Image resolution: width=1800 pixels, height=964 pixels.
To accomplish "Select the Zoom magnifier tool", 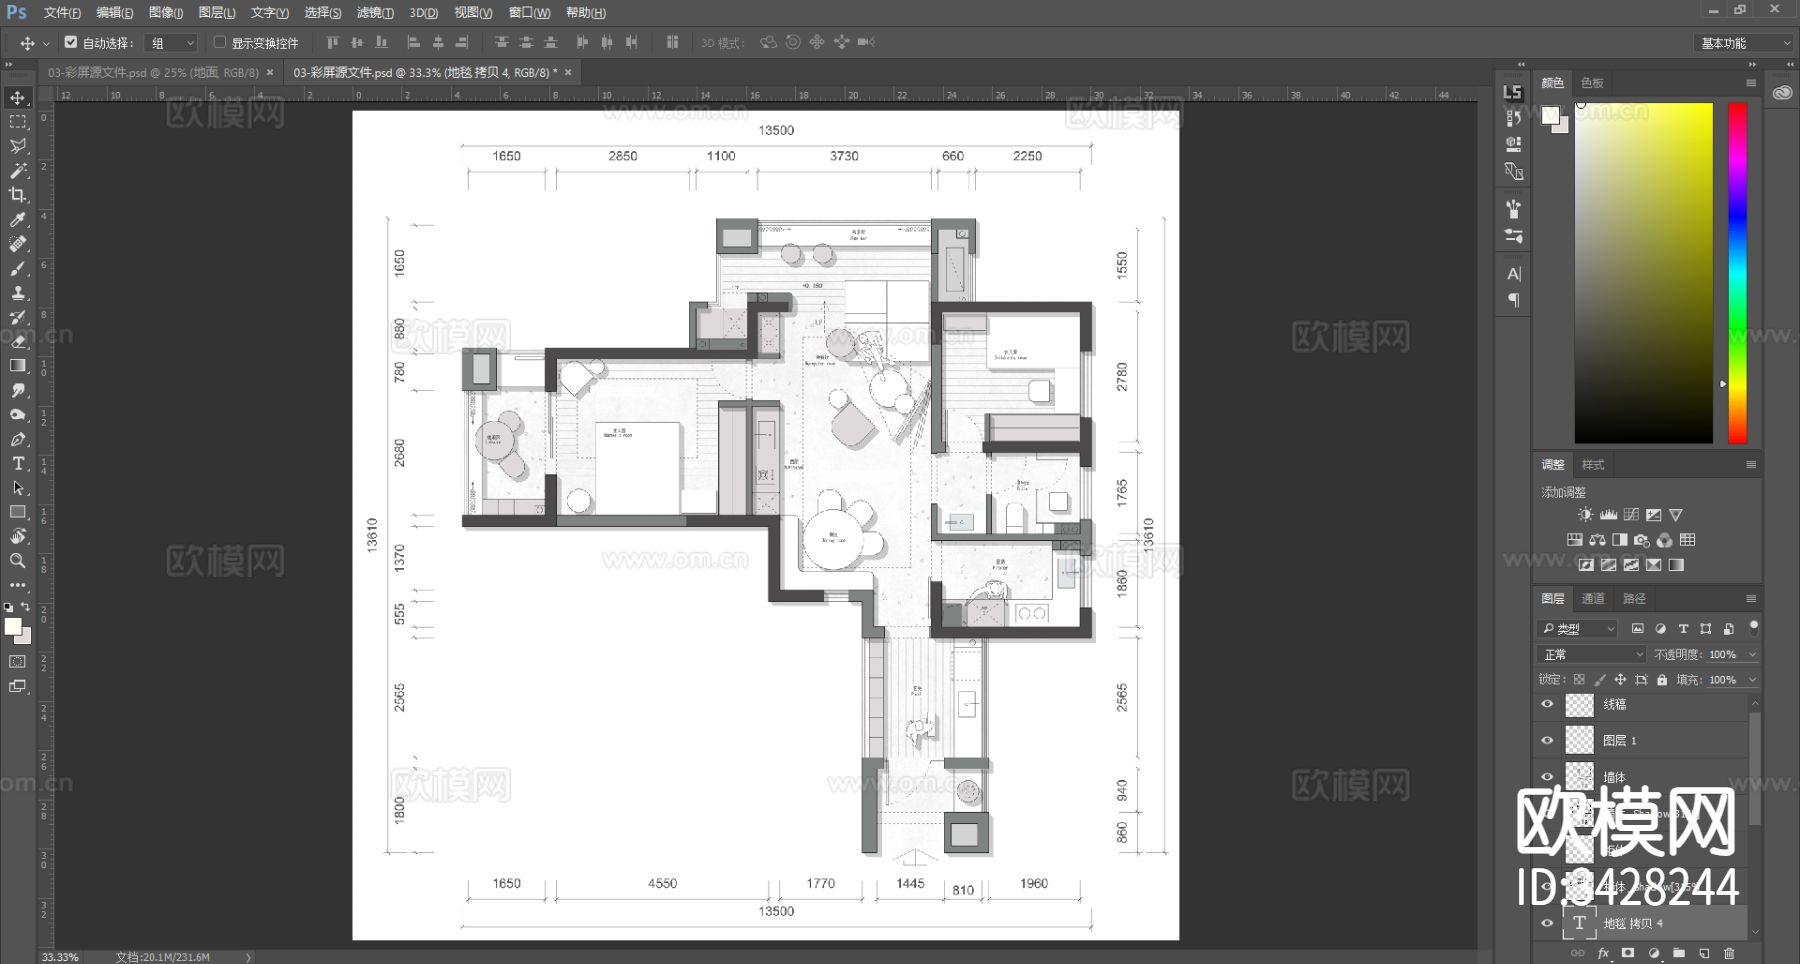I will pyautogui.click(x=18, y=561).
